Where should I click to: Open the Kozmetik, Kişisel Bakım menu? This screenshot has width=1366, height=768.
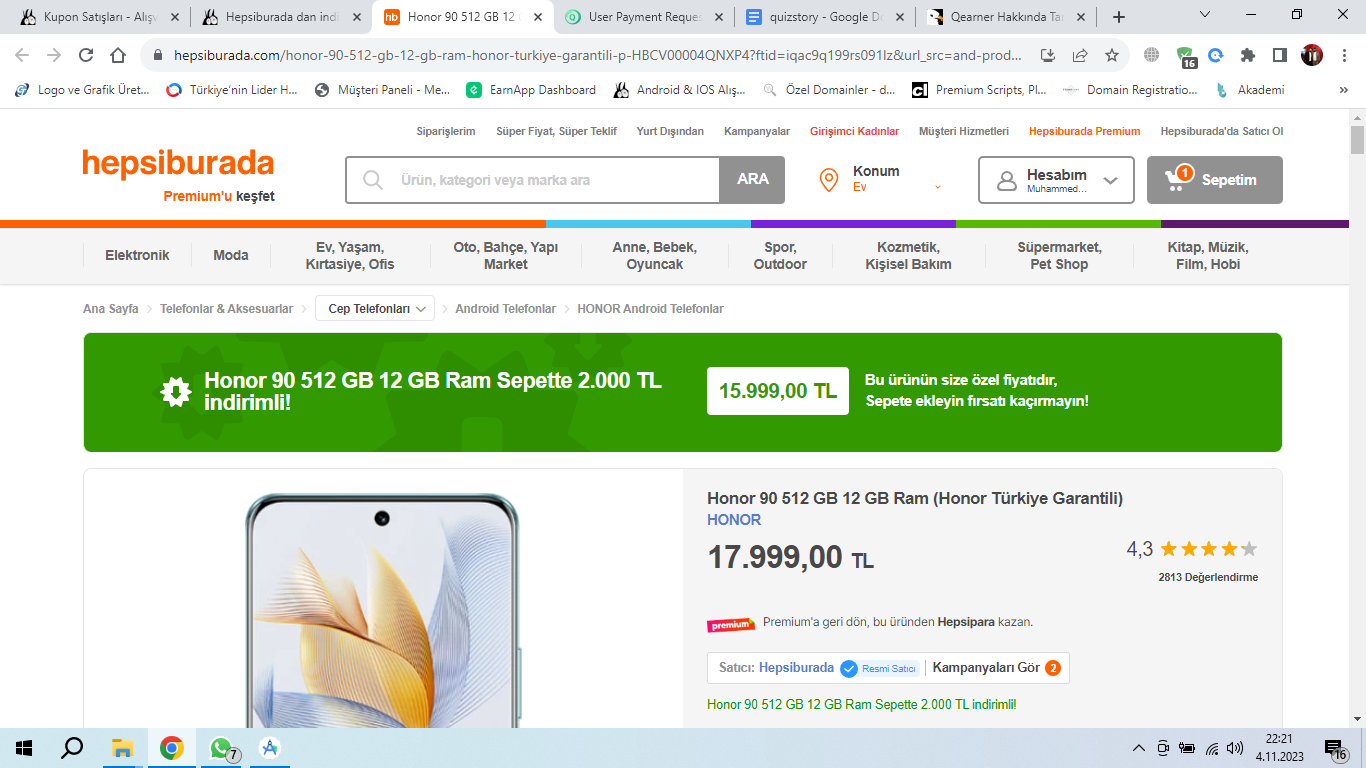(x=909, y=255)
